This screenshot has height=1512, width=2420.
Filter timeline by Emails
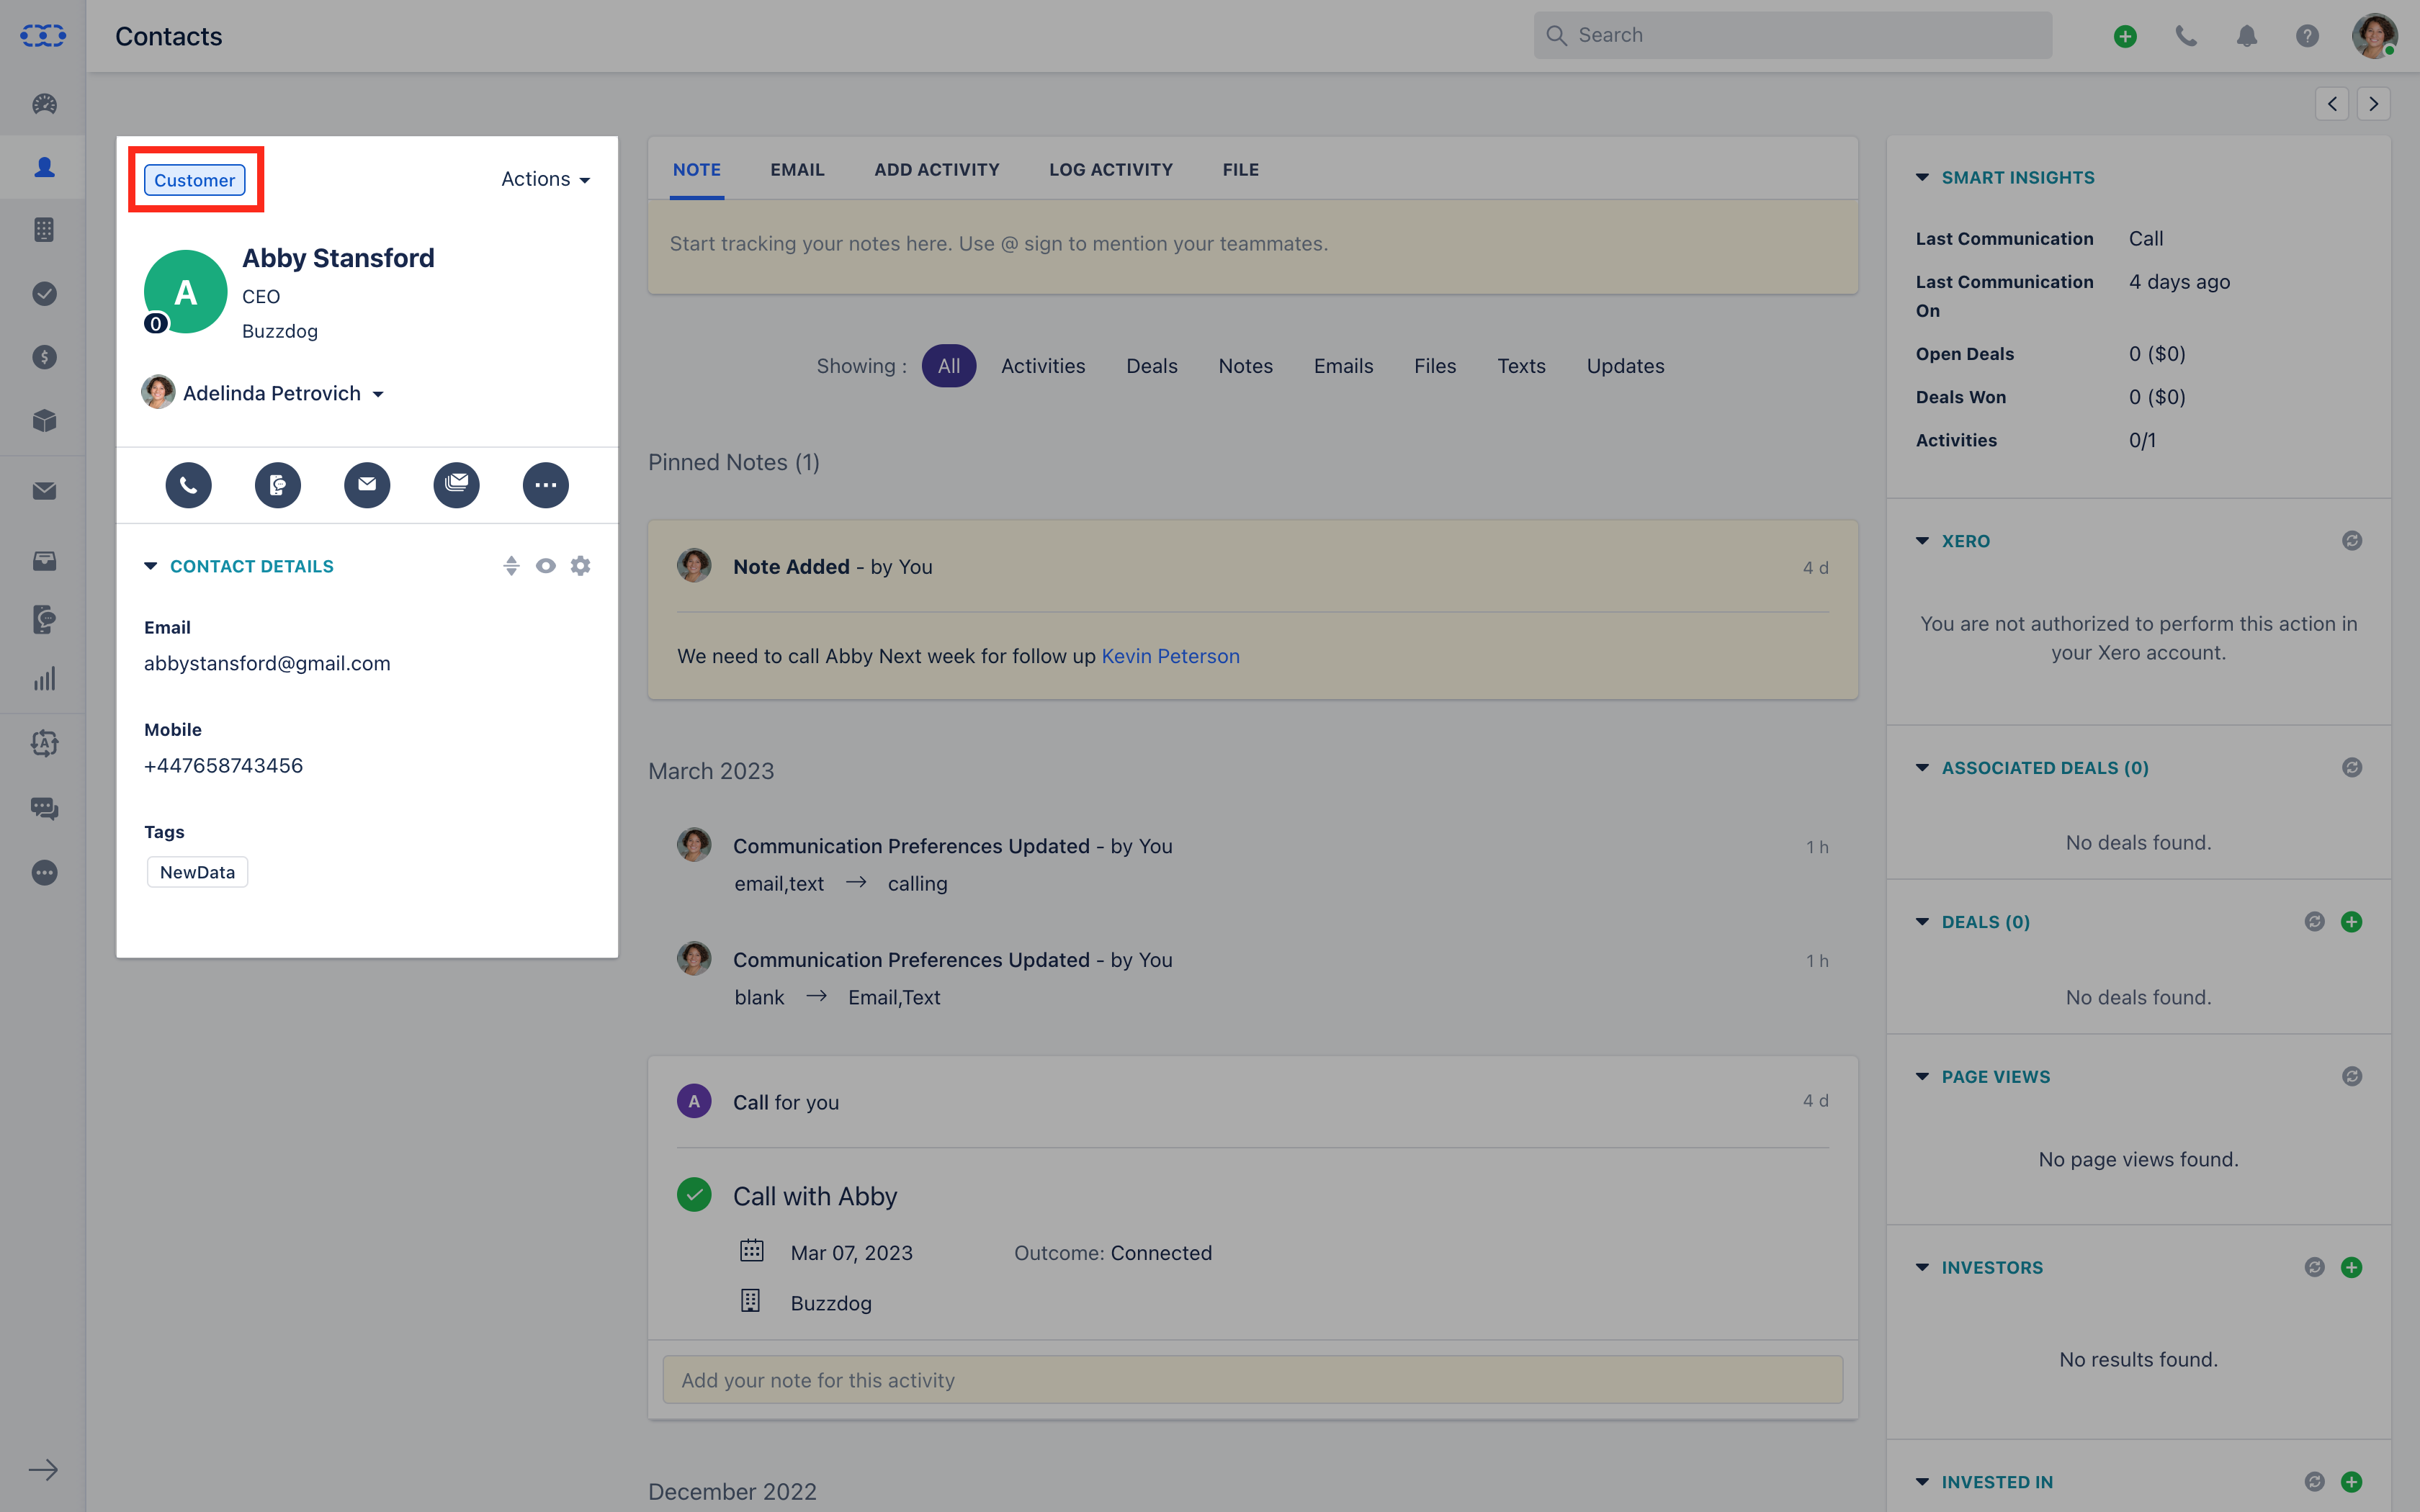(x=1343, y=366)
